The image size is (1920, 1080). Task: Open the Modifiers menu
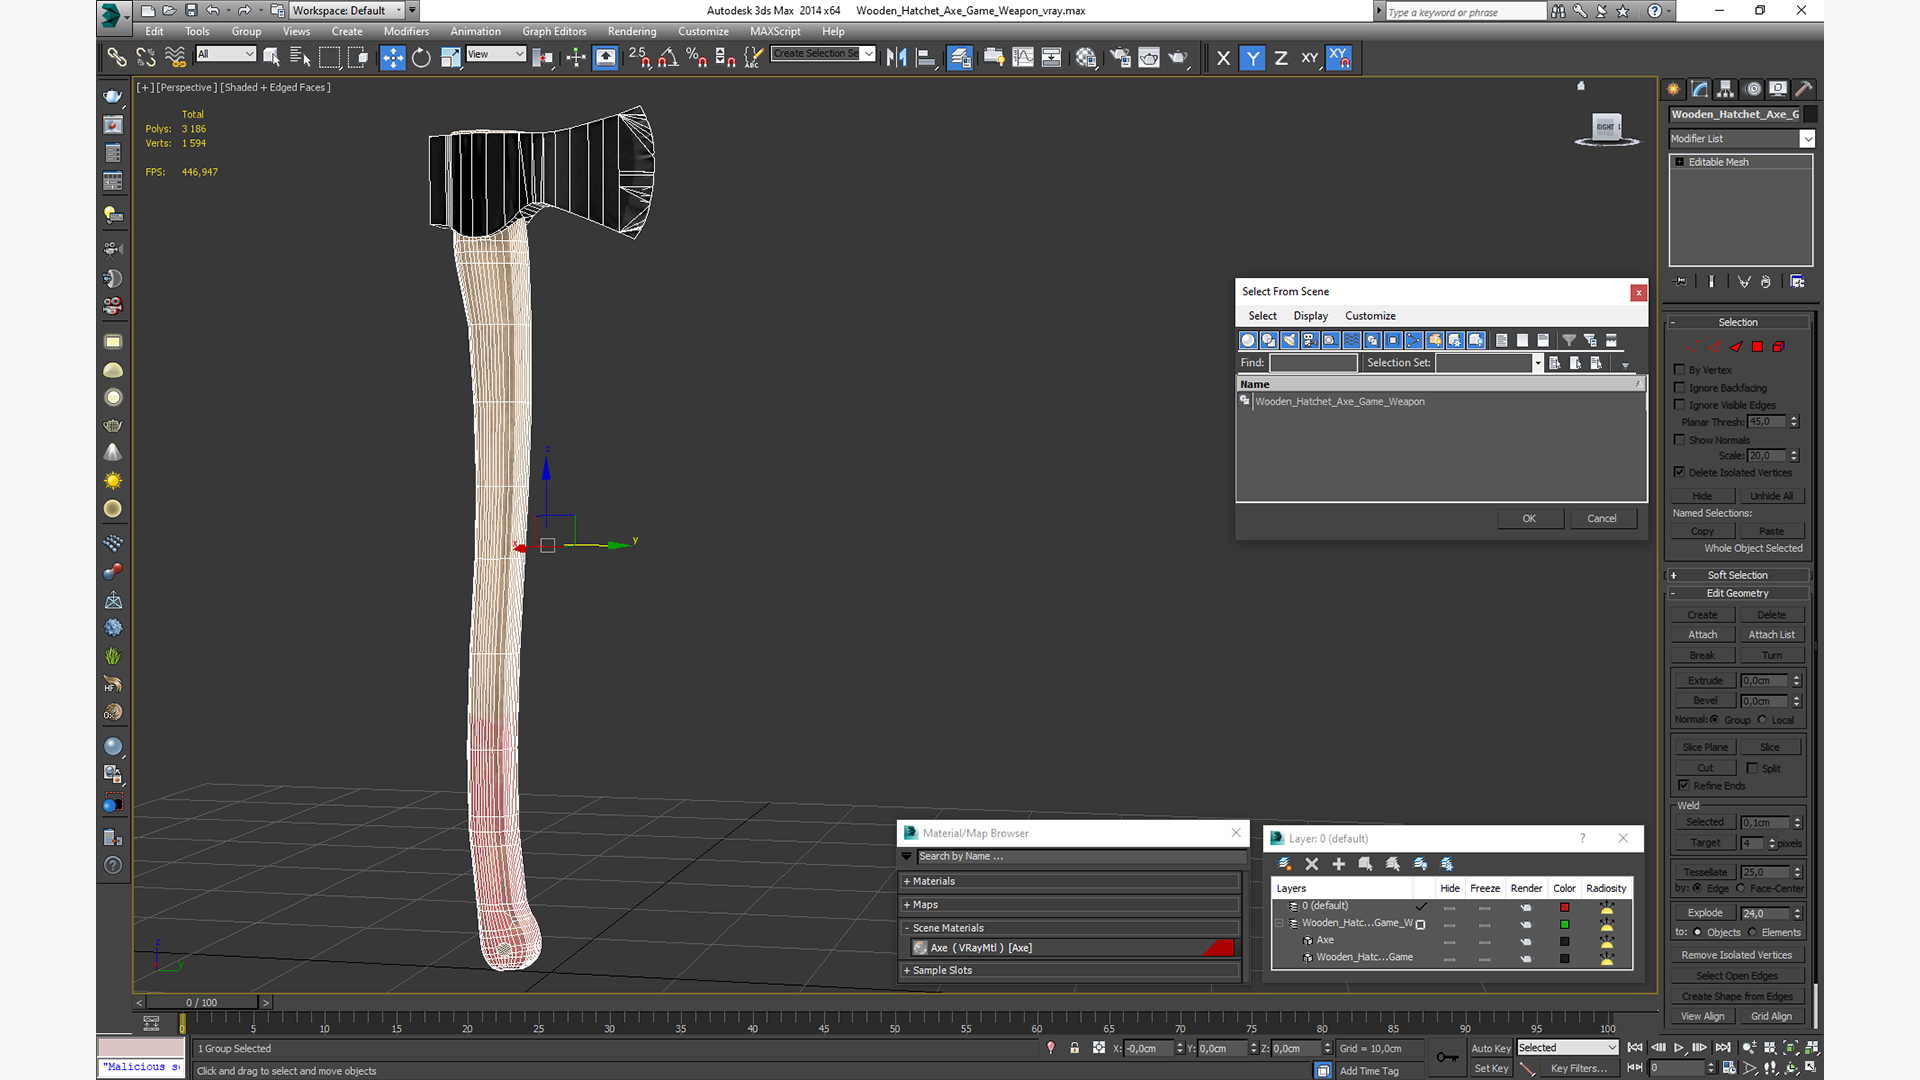[x=406, y=32]
